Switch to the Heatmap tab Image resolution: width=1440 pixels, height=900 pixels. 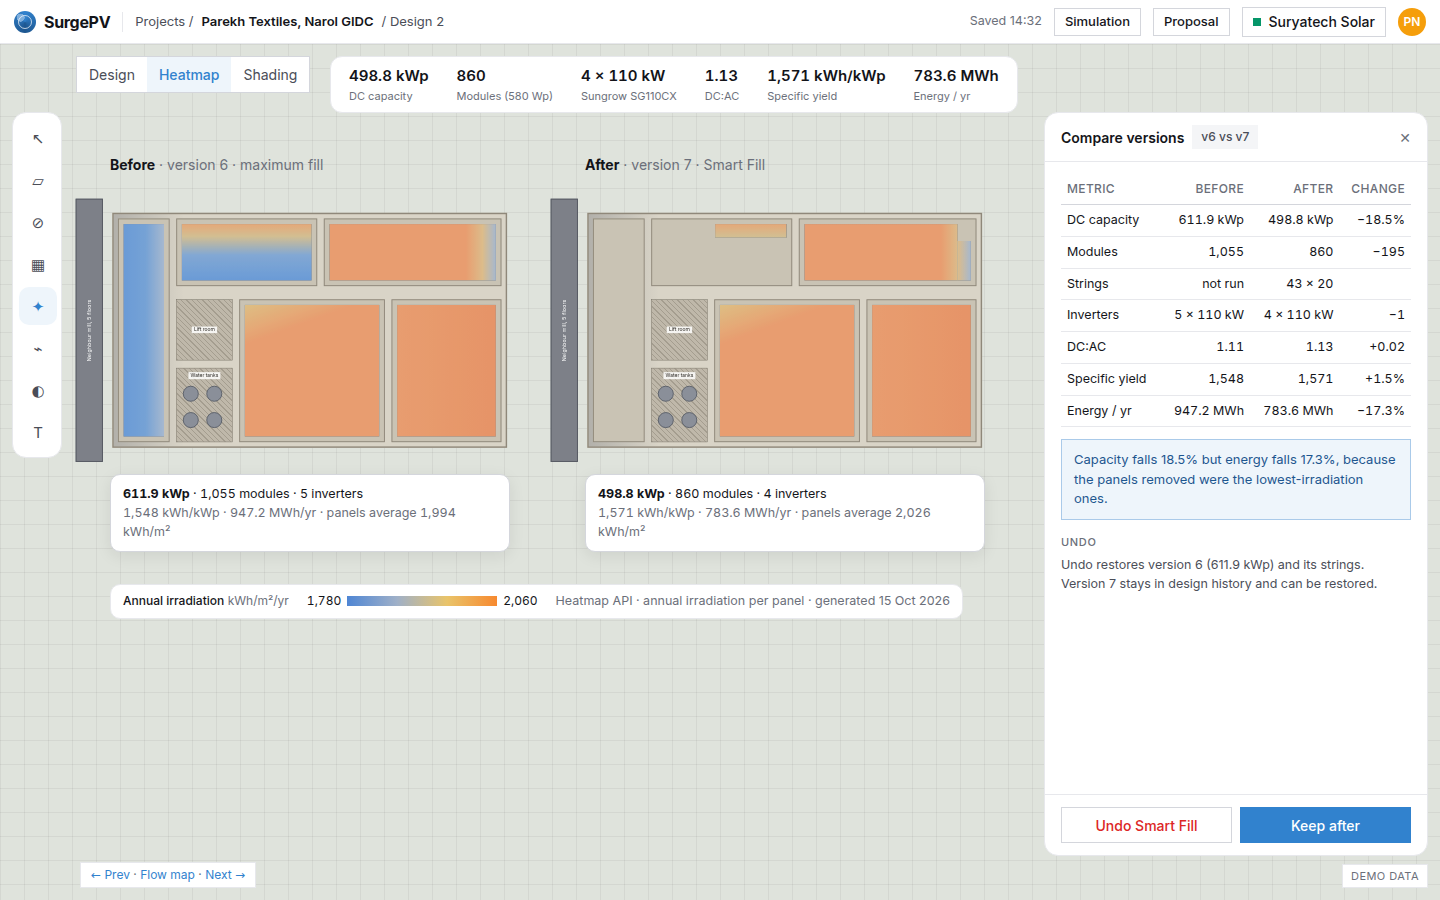click(x=189, y=75)
